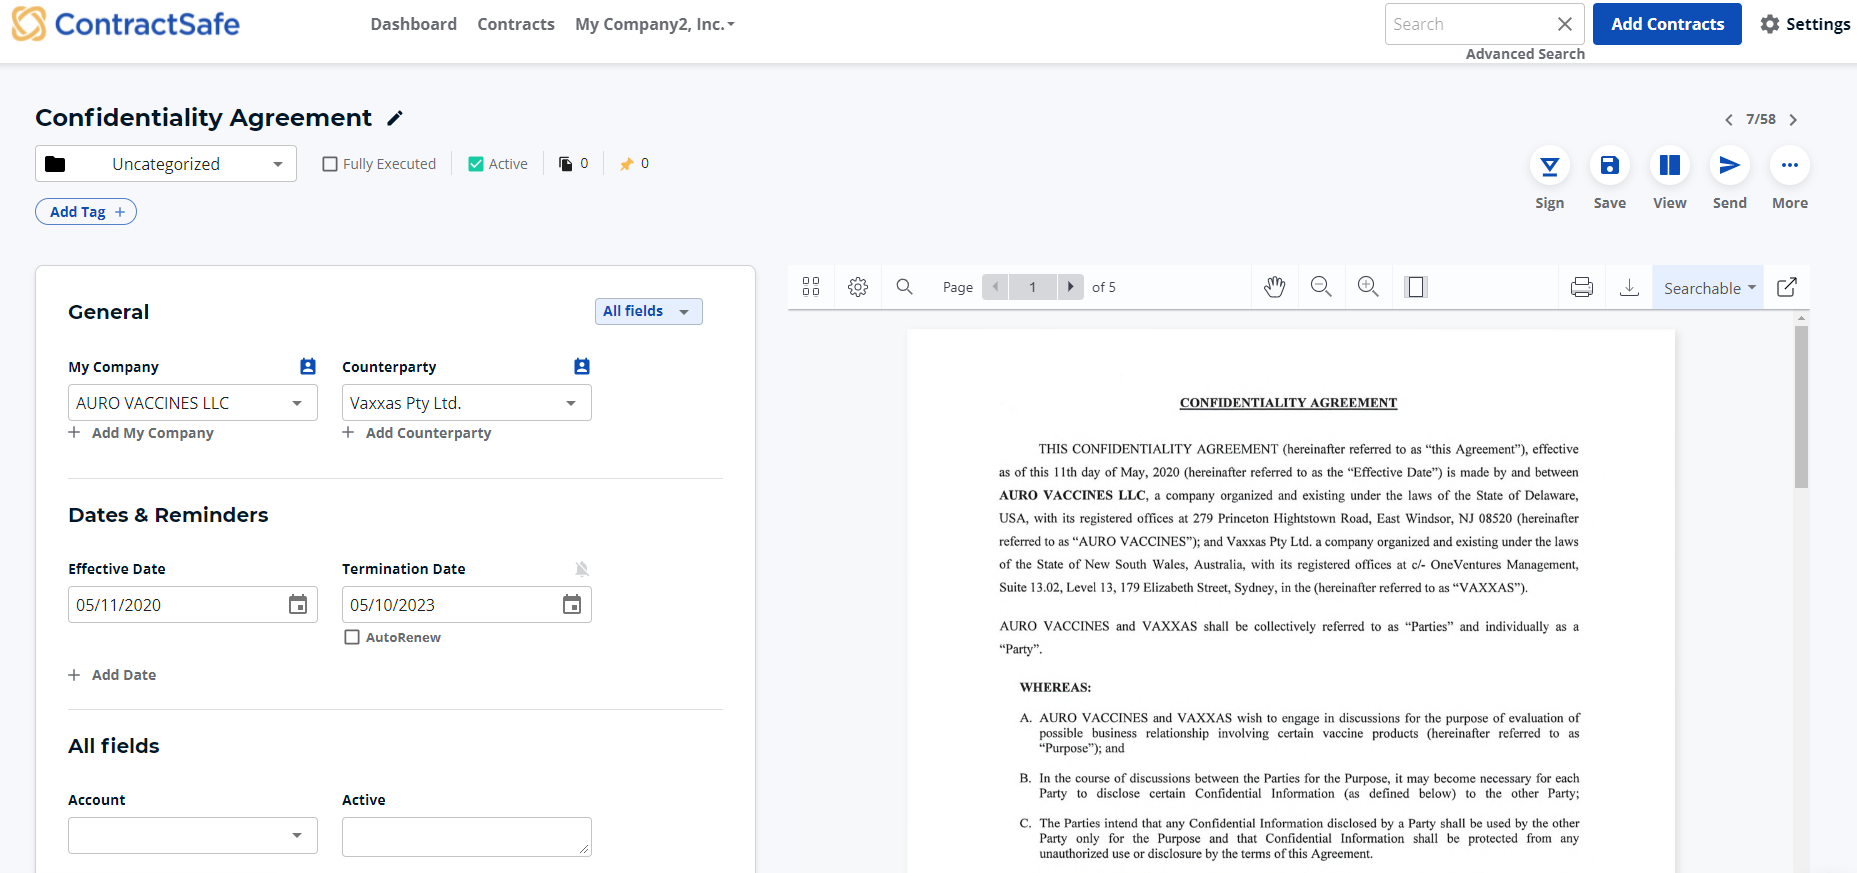This screenshot has width=1857, height=873.
Task: Open the Contracts menu item
Action: coord(516,24)
